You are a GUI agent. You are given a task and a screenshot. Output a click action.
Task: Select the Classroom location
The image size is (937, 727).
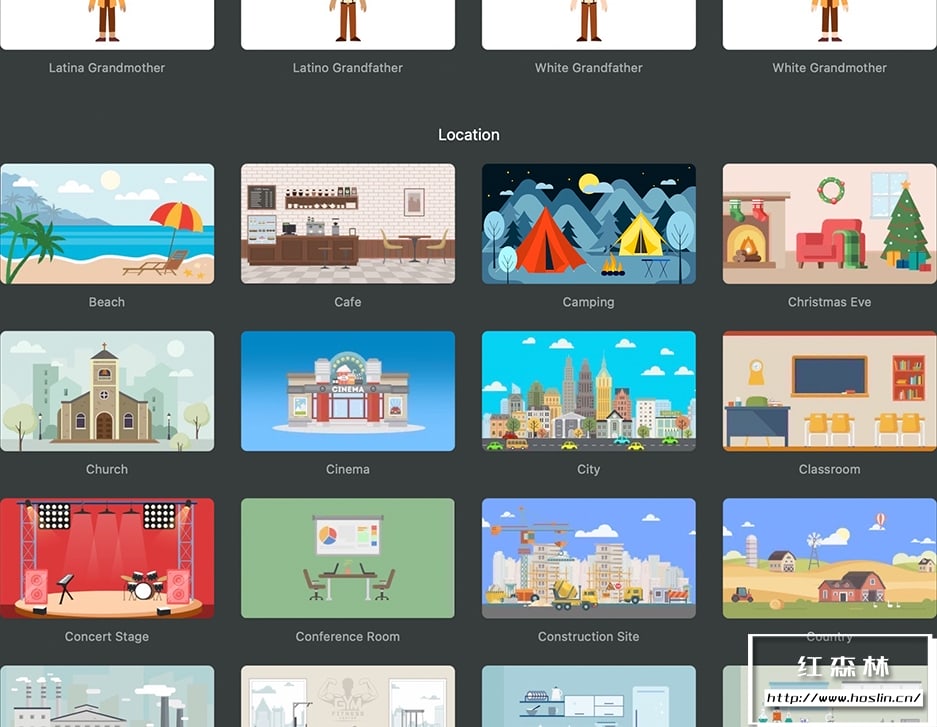pos(829,391)
